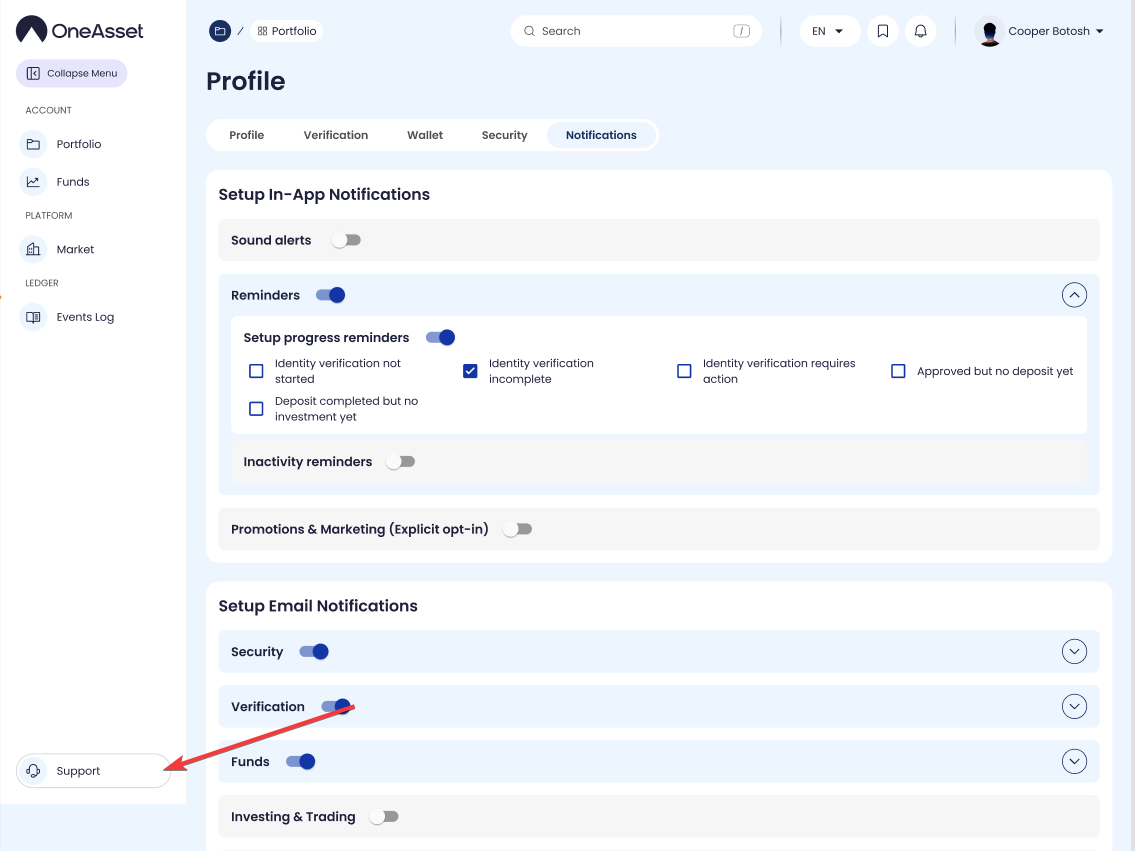Open Funds from the sidebar
This screenshot has height=851, width=1135.
[x=72, y=182]
